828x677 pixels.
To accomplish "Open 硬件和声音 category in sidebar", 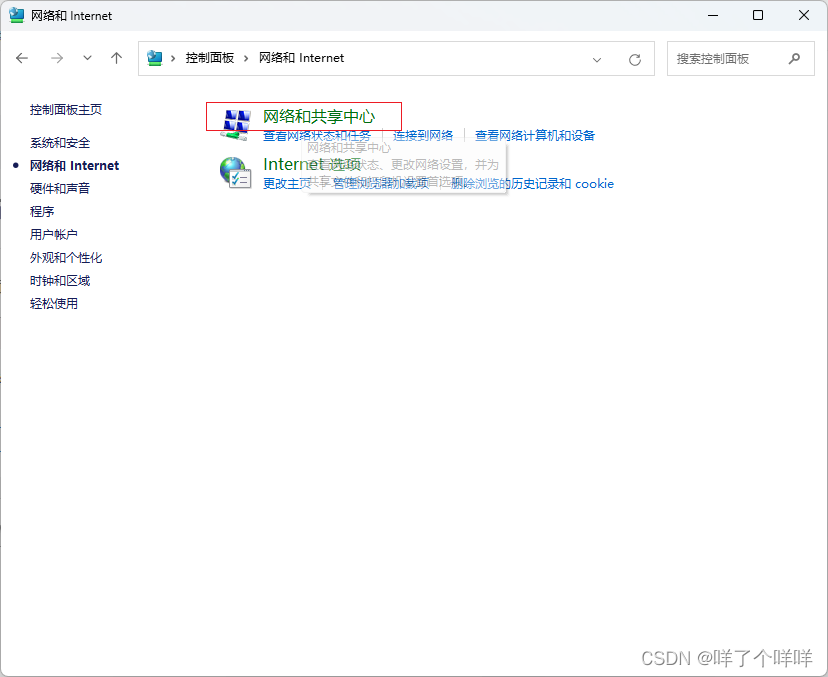I will [60, 189].
